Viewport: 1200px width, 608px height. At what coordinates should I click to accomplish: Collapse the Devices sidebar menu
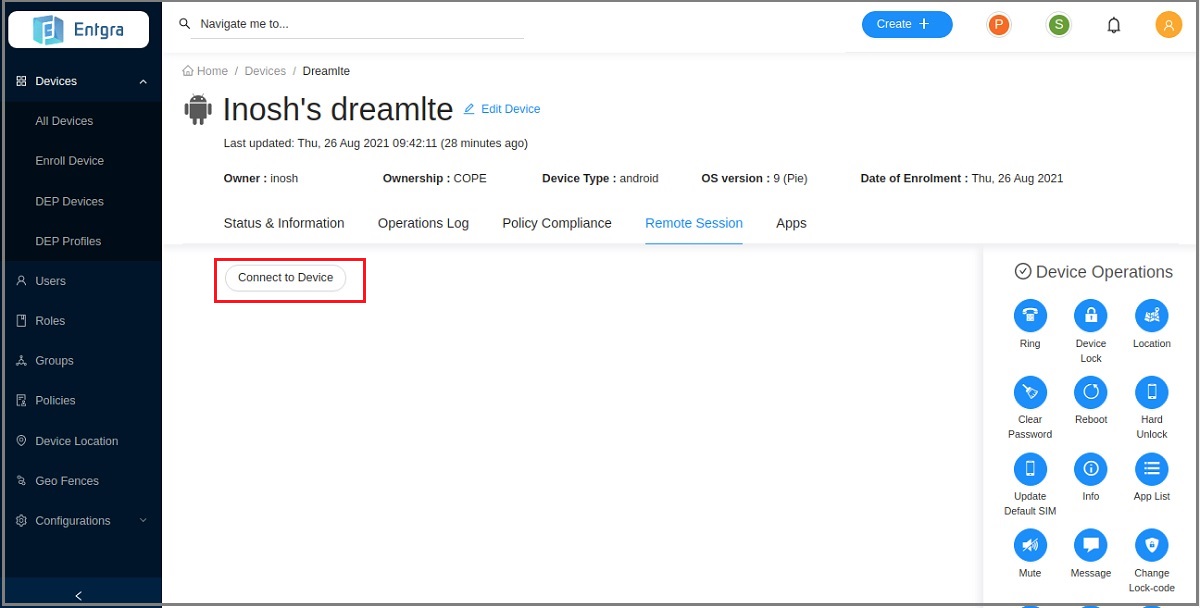[x=143, y=82]
